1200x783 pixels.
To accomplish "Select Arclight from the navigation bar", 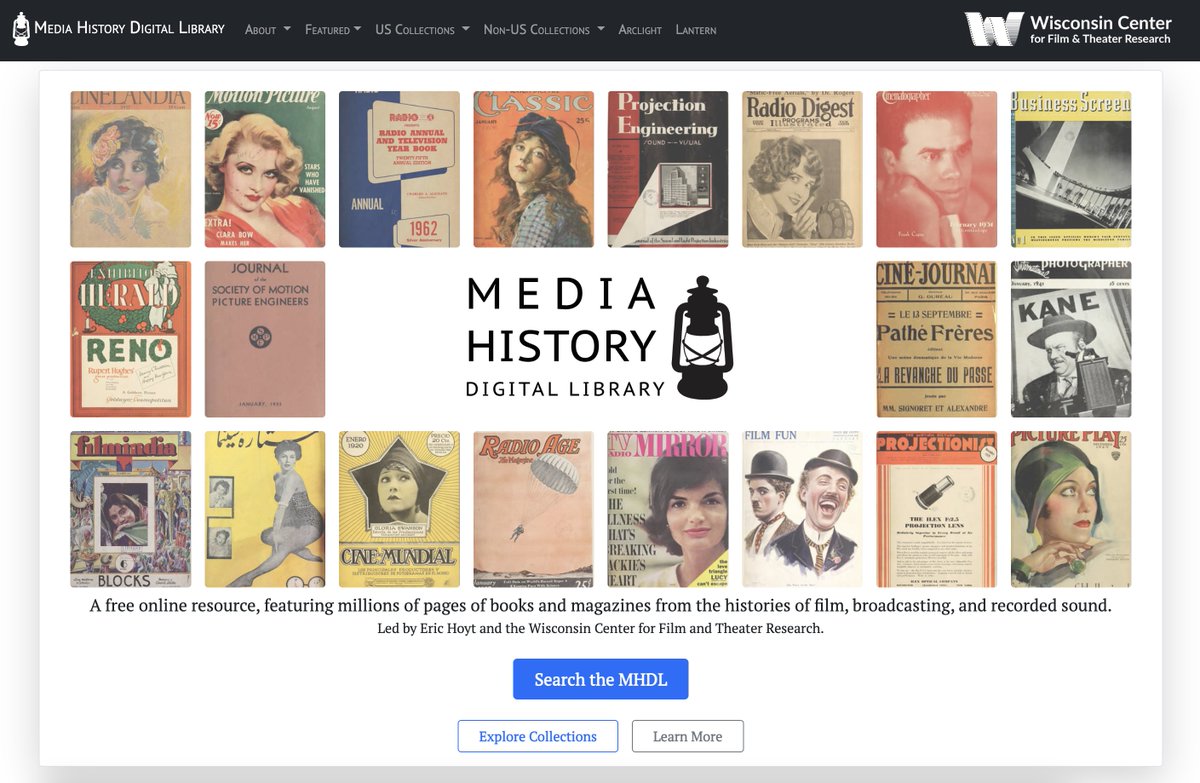I will 640,30.
